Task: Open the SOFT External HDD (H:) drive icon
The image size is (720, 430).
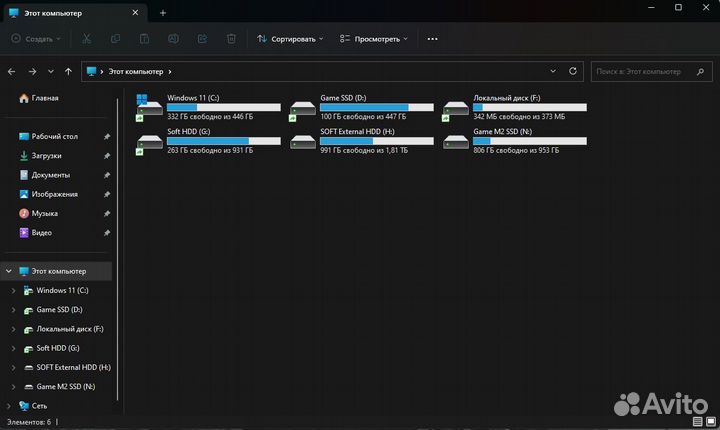Action: [x=303, y=142]
